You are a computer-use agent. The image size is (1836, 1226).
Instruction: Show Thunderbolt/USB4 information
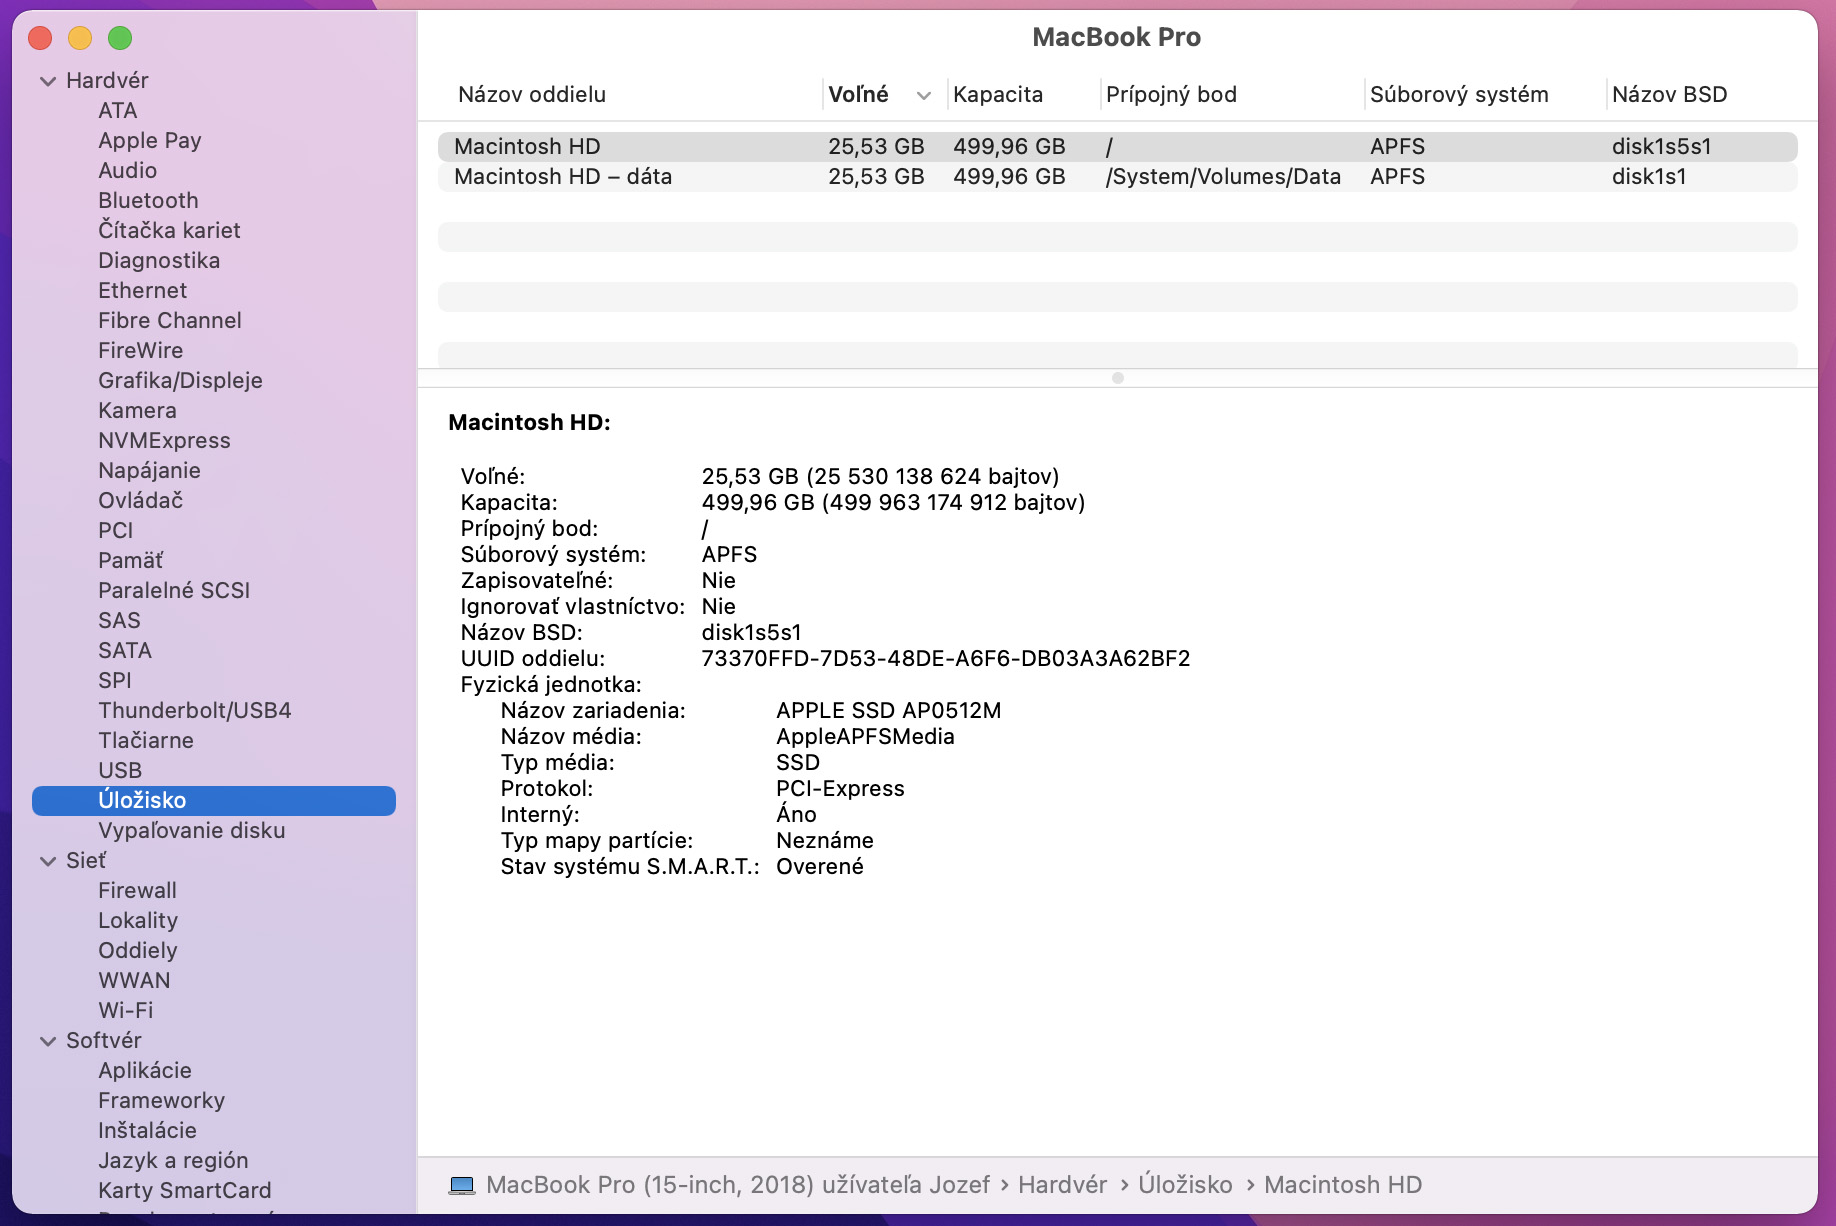pos(195,711)
